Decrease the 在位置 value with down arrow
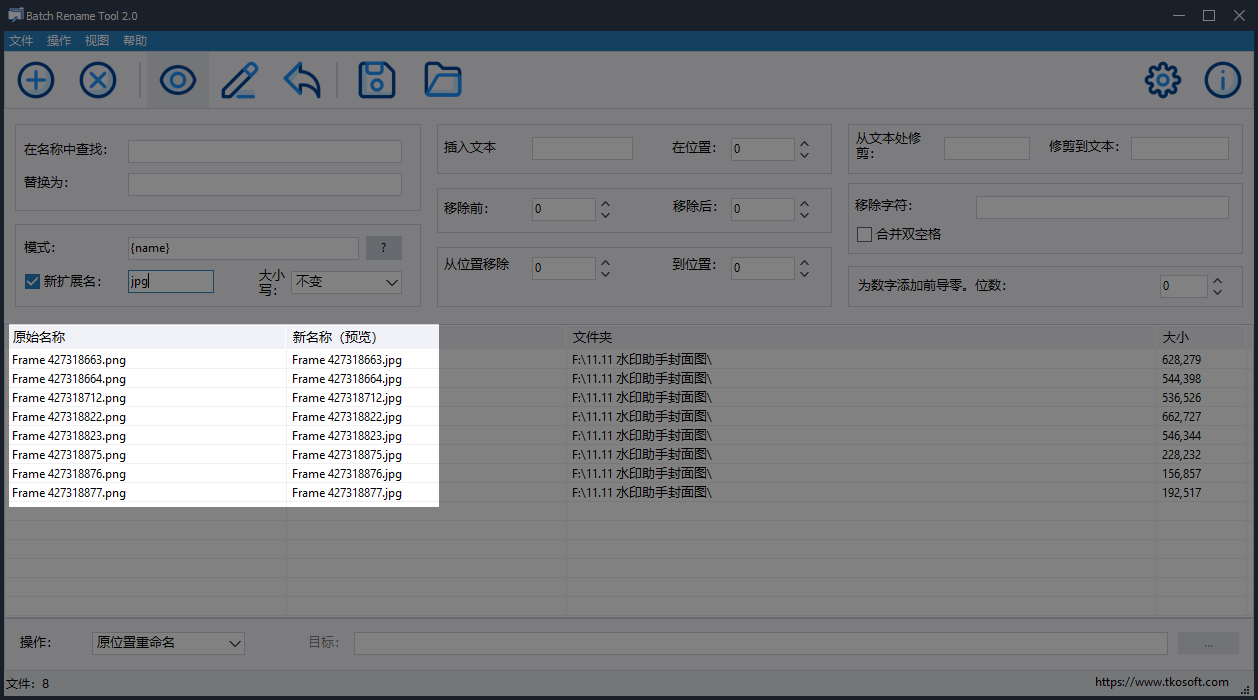Image resolution: width=1258 pixels, height=700 pixels. tap(804, 155)
